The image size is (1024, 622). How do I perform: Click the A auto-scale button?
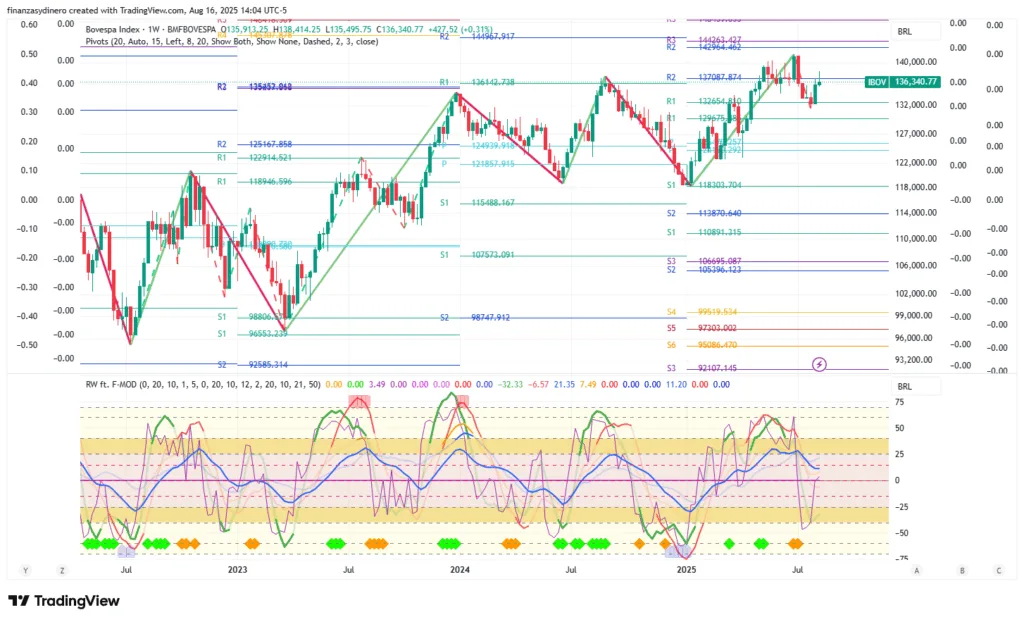917,570
